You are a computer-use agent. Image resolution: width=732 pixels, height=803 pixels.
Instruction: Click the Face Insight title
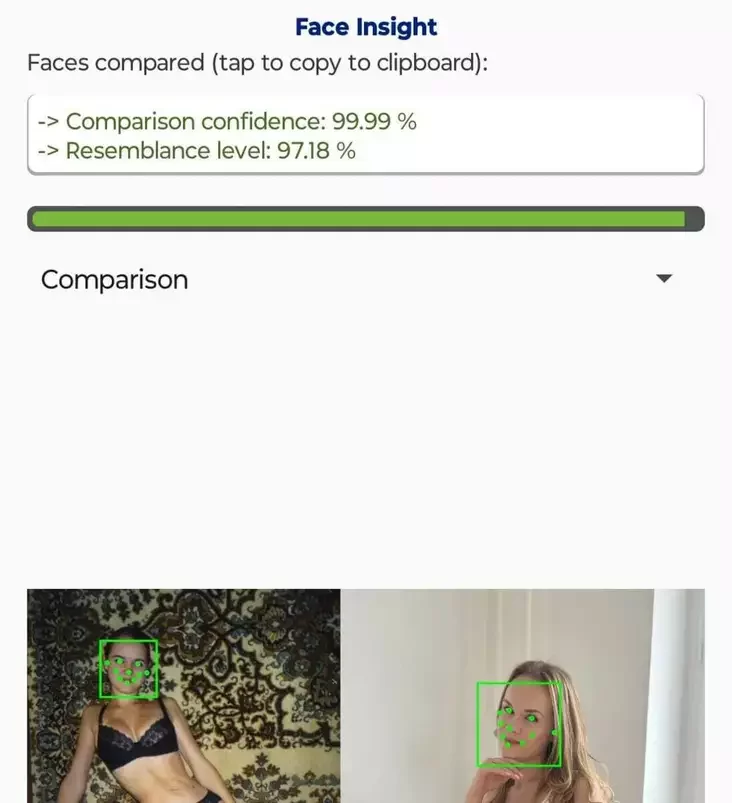366,27
